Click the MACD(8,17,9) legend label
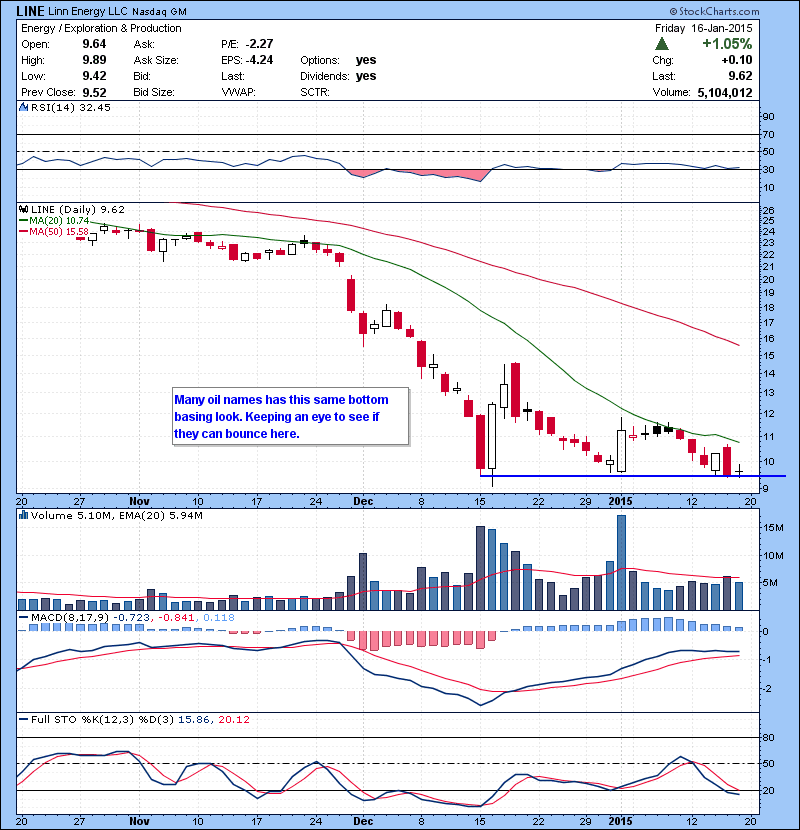The height and width of the screenshot is (830, 800). tap(70, 617)
